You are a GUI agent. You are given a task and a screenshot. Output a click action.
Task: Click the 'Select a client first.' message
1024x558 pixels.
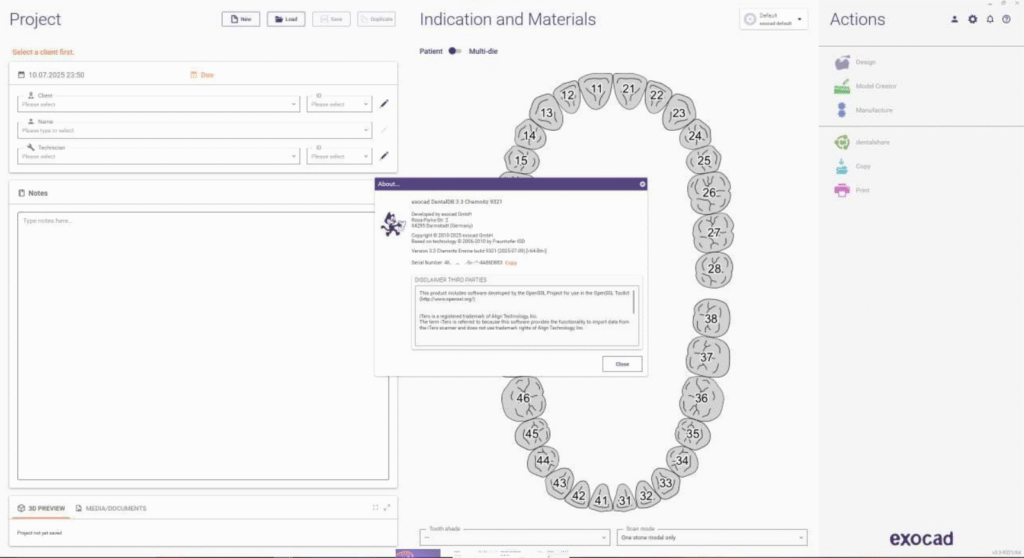[43, 52]
